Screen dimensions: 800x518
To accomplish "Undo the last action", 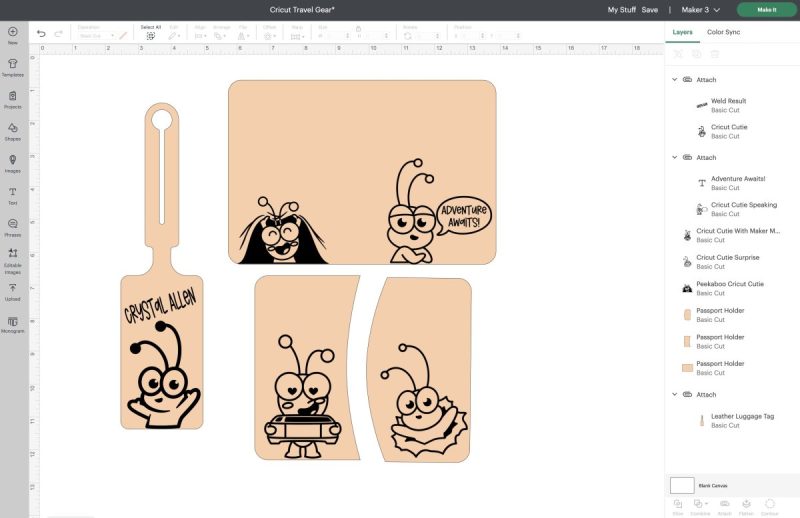I will [41, 34].
